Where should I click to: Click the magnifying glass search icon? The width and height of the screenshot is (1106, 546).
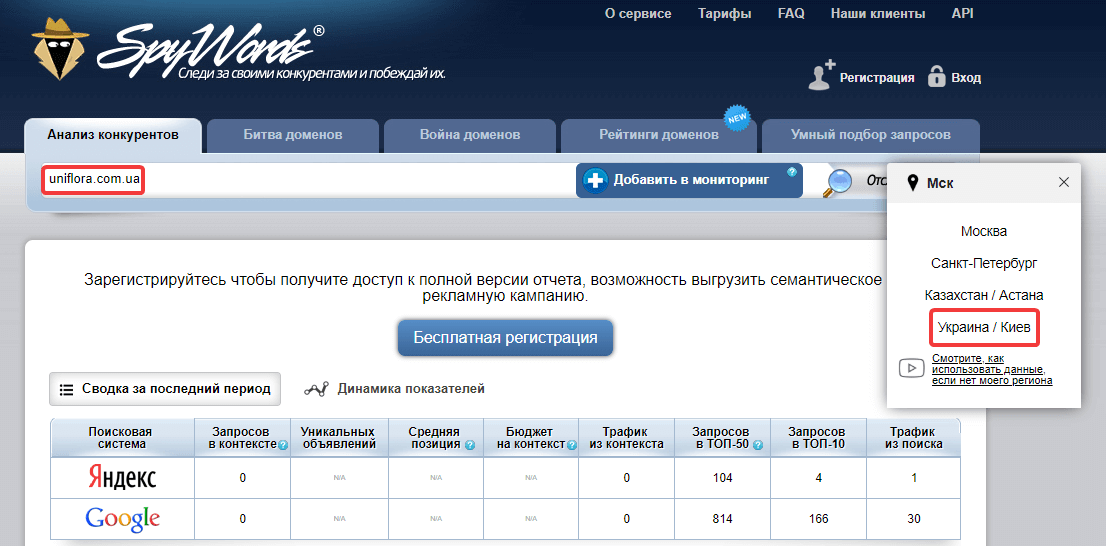(x=838, y=182)
